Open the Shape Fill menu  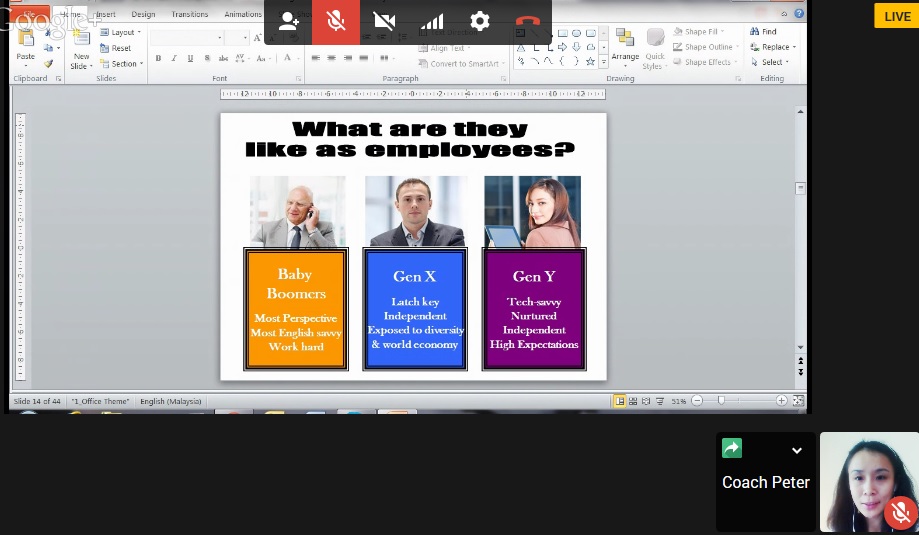point(699,32)
